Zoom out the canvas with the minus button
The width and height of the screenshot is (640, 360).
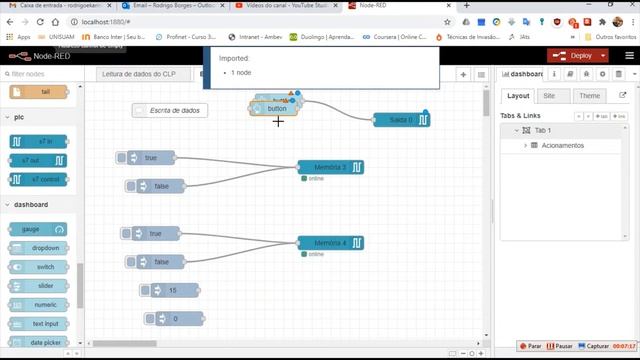click(x=463, y=353)
